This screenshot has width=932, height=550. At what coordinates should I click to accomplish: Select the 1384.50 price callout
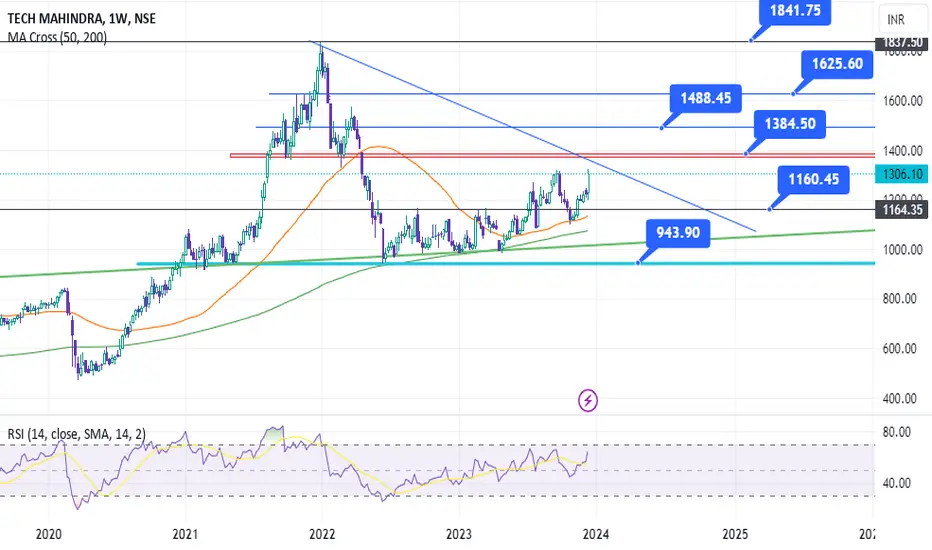tap(790, 124)
